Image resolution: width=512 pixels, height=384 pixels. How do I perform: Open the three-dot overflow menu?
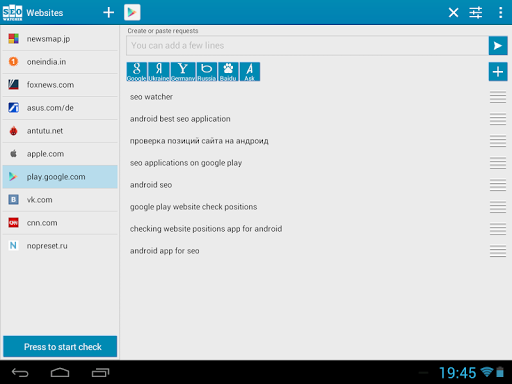[x=500, y=13]
